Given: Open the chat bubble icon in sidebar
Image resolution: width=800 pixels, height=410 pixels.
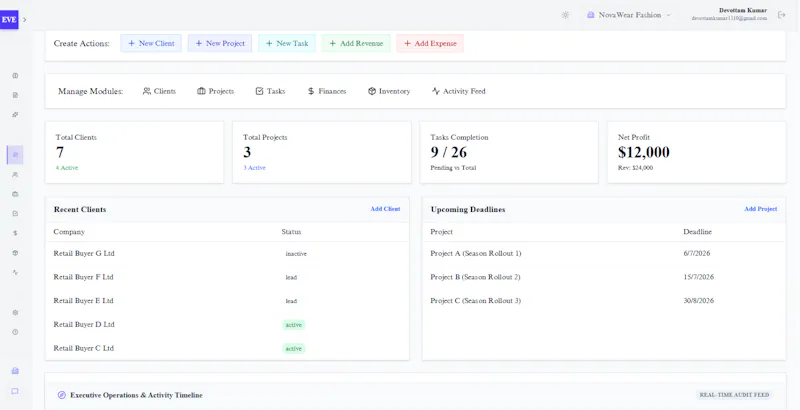Looking at the screenshot, I should click(x=15, y=391).
